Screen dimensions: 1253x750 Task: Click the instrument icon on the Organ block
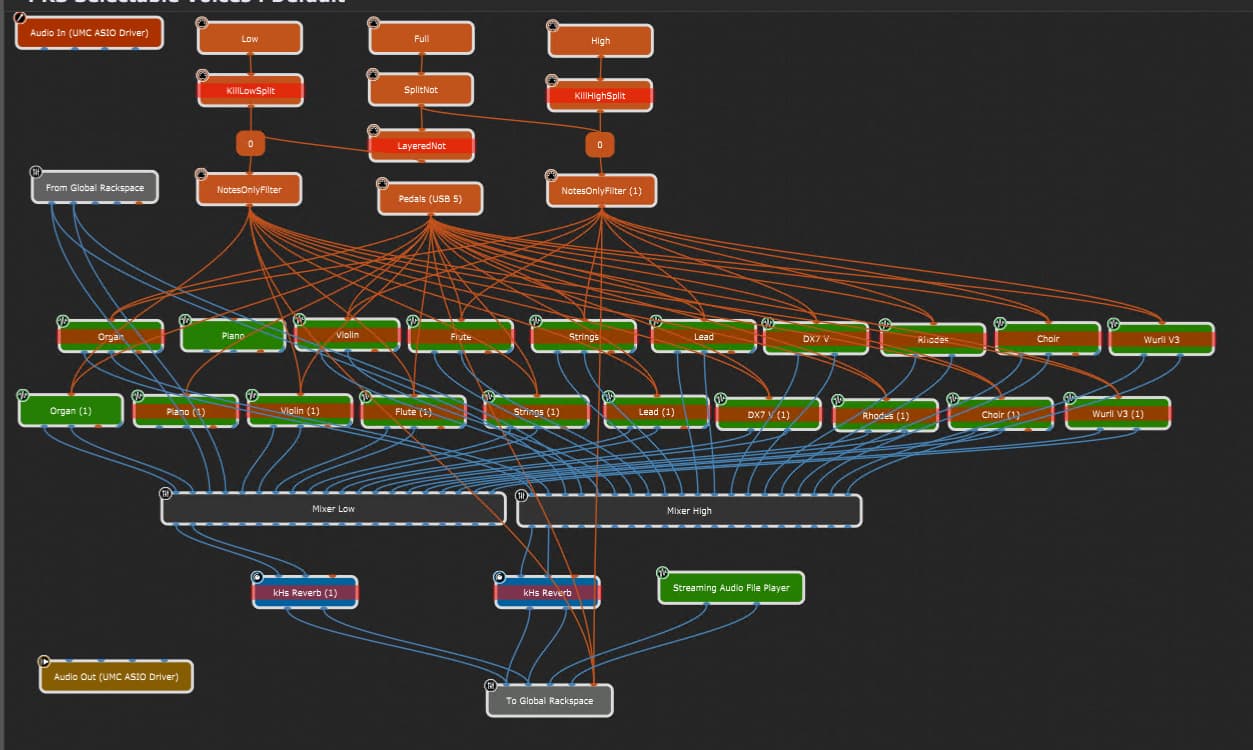62,321
